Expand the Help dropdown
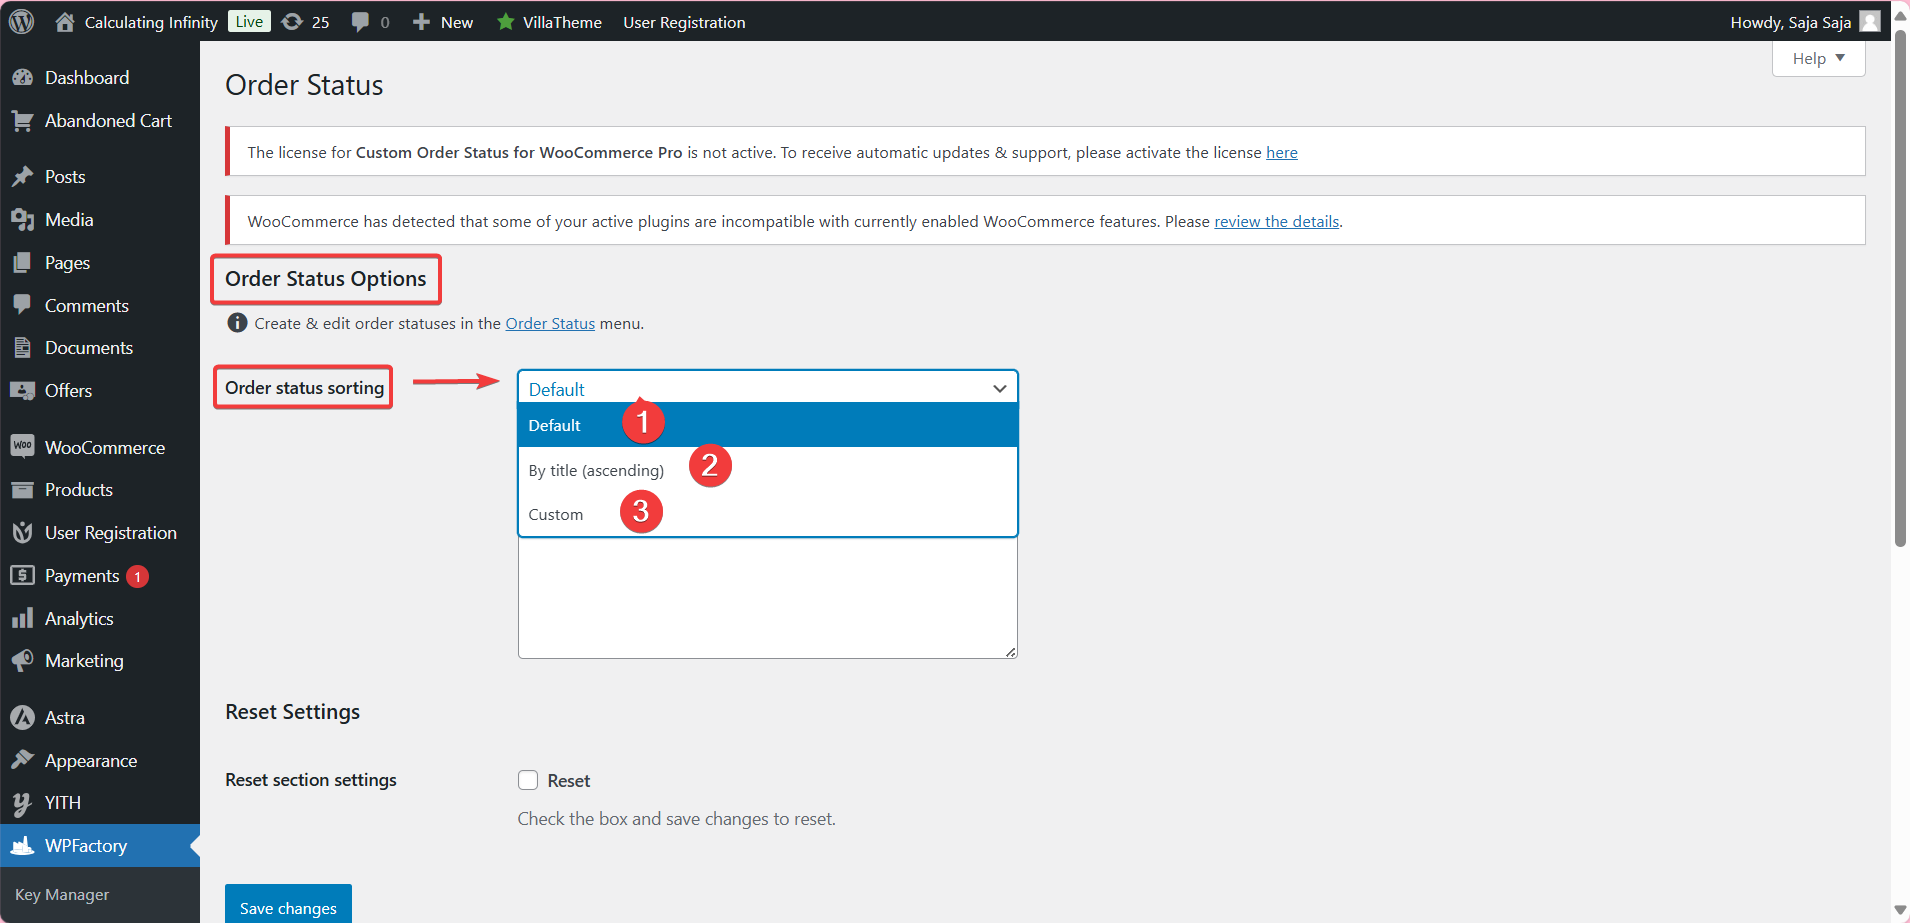 coord(1817,58)
